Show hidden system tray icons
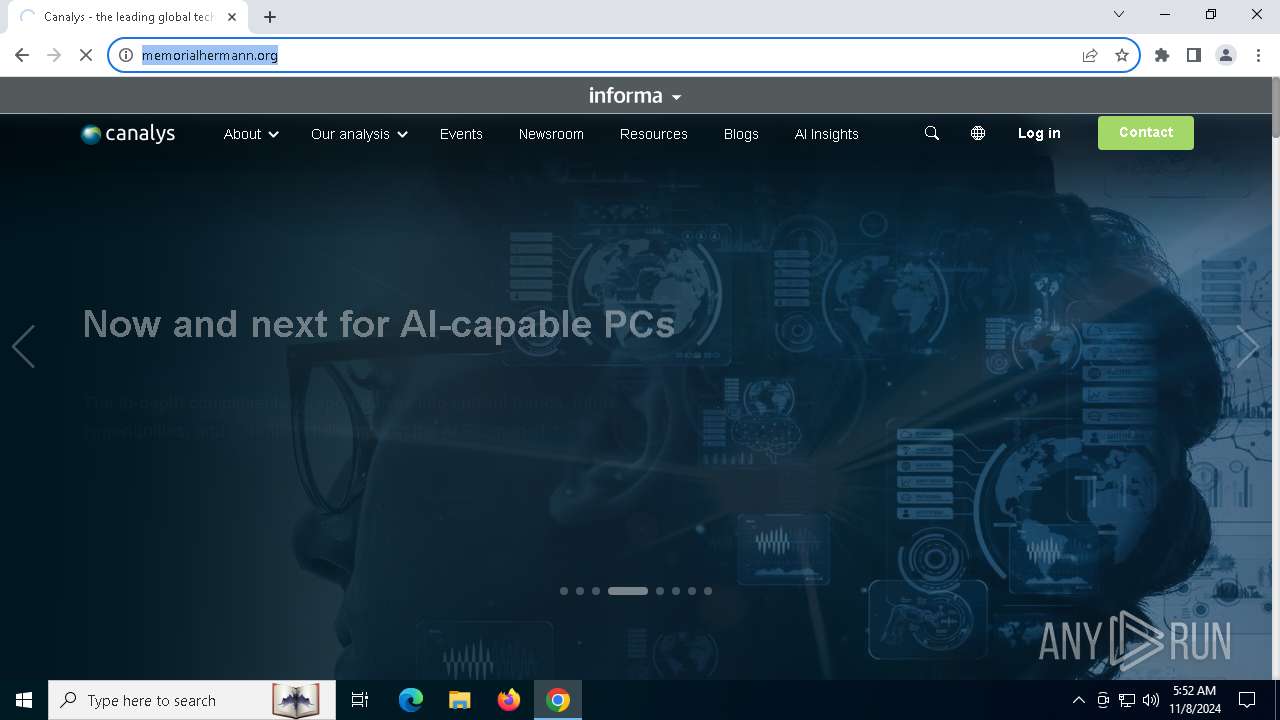Image resolution: width=1280 pixels, height=720 pixels. tap(1078, 700)
